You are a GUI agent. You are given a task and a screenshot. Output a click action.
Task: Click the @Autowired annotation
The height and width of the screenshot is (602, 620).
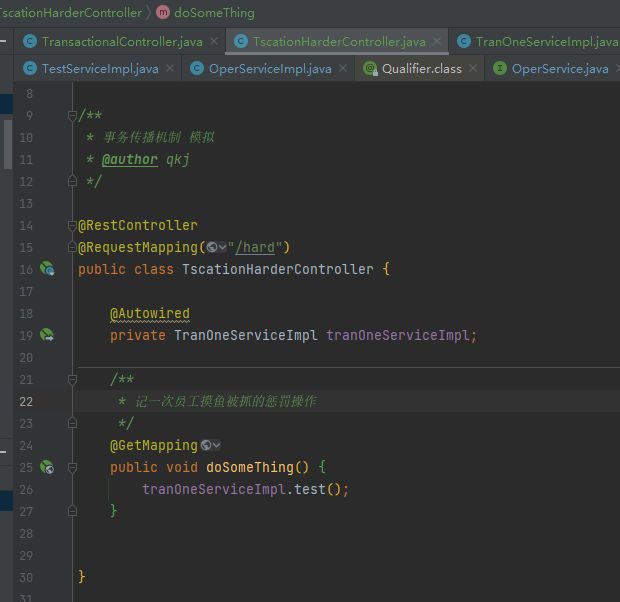click(150, 314)
